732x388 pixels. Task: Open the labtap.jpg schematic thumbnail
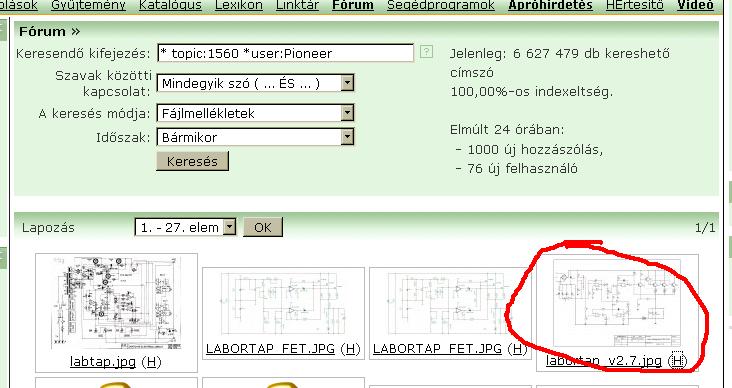116,303
